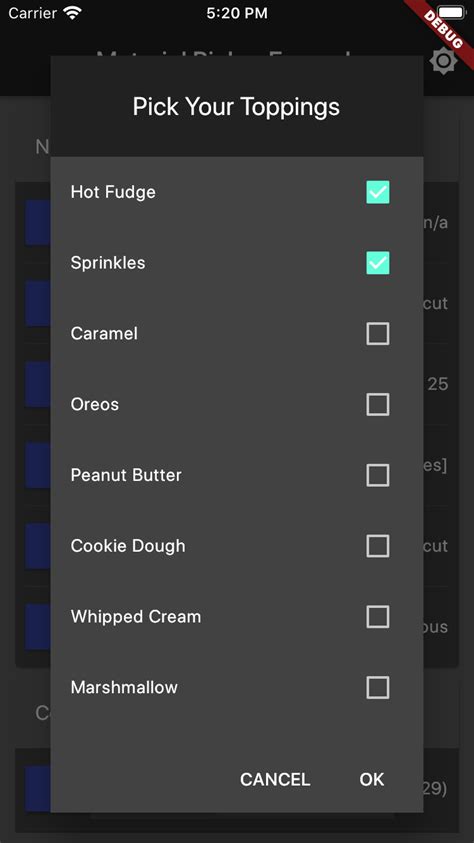Tap the Carrier label in status bar
The image size is (474, 843).
tap(33, 13)
